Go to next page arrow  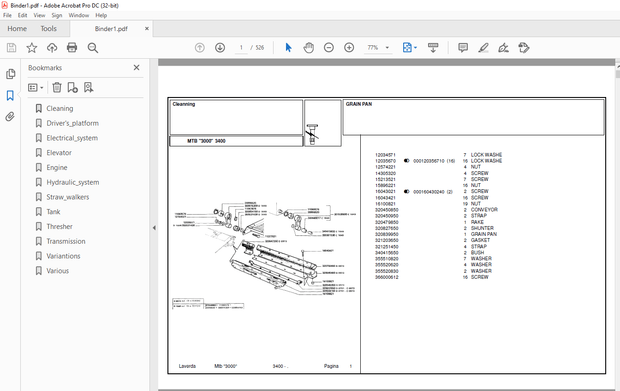pyautogui.click(x=220, y=48)
